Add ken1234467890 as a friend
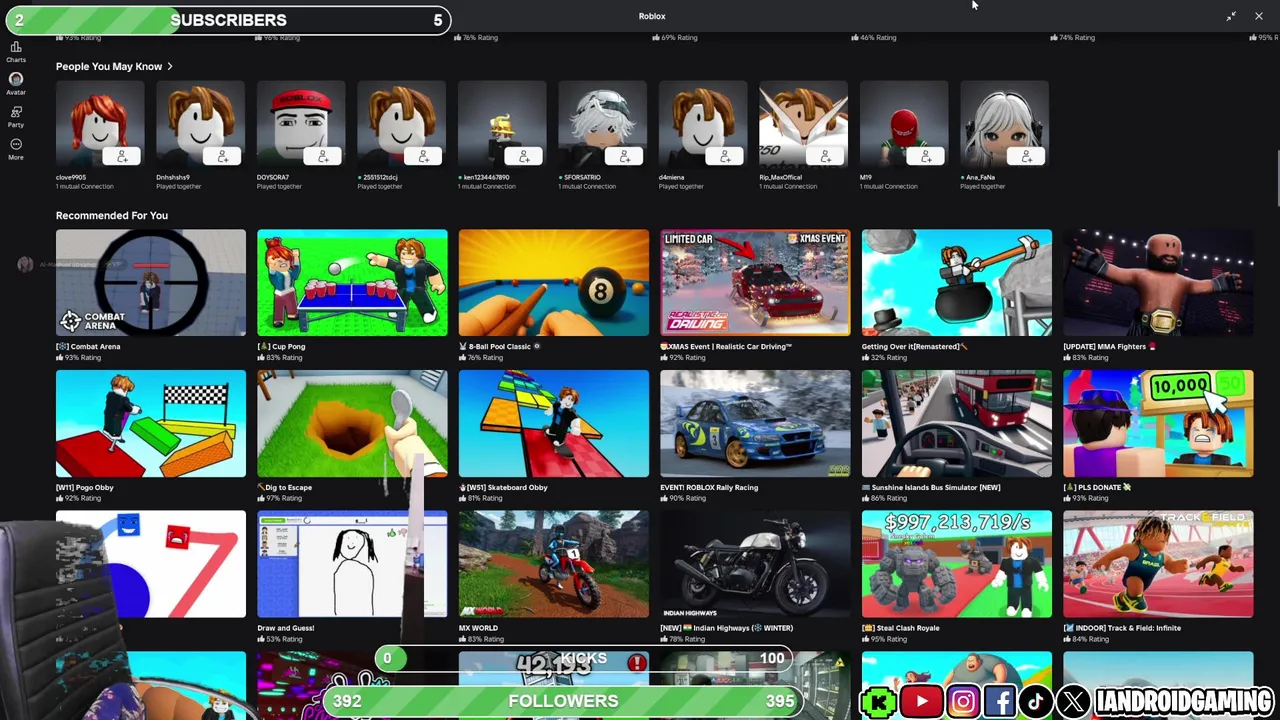Image resolution: width=1280 pixels, height=720 pixels. (524, 157)
